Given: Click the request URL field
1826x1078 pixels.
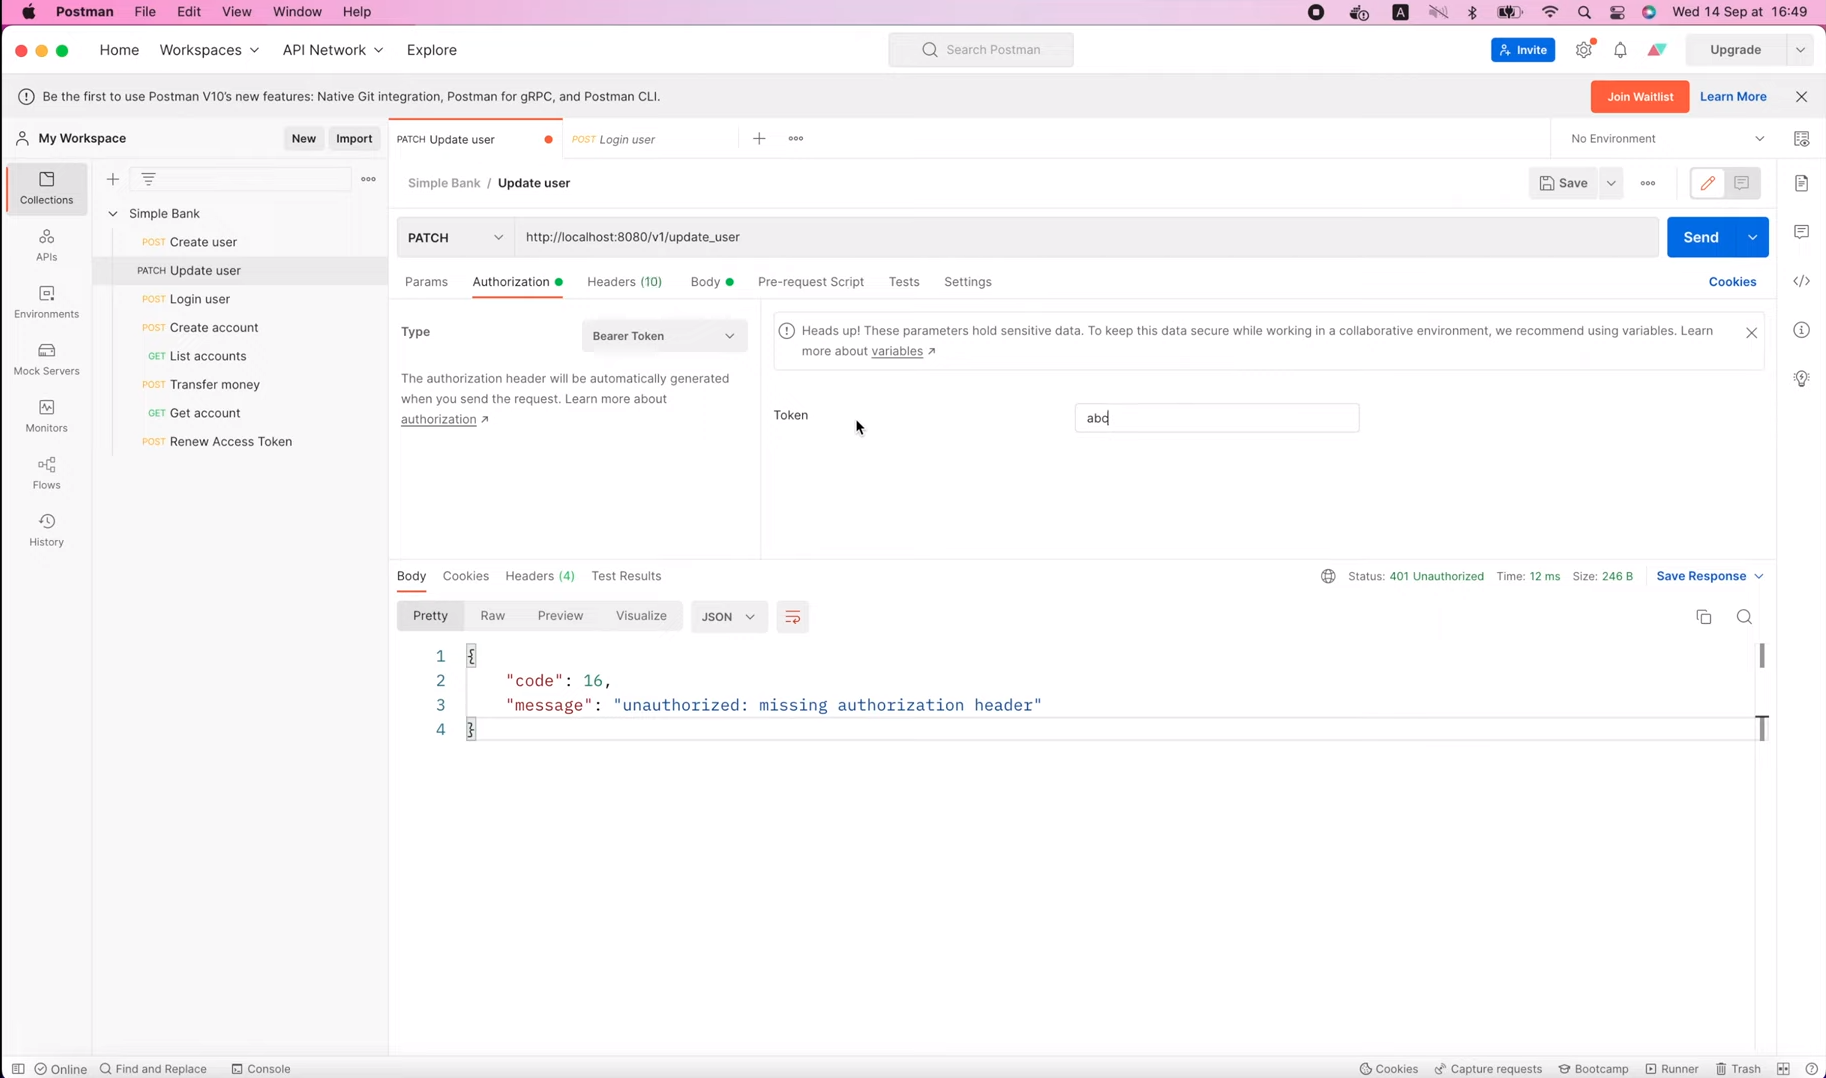Looking at the screenshot, I should (1086, 237).
